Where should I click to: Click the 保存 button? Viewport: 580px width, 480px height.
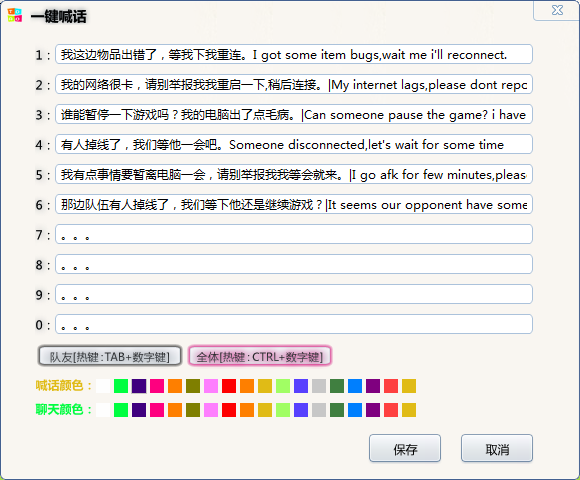click(405, 449)
